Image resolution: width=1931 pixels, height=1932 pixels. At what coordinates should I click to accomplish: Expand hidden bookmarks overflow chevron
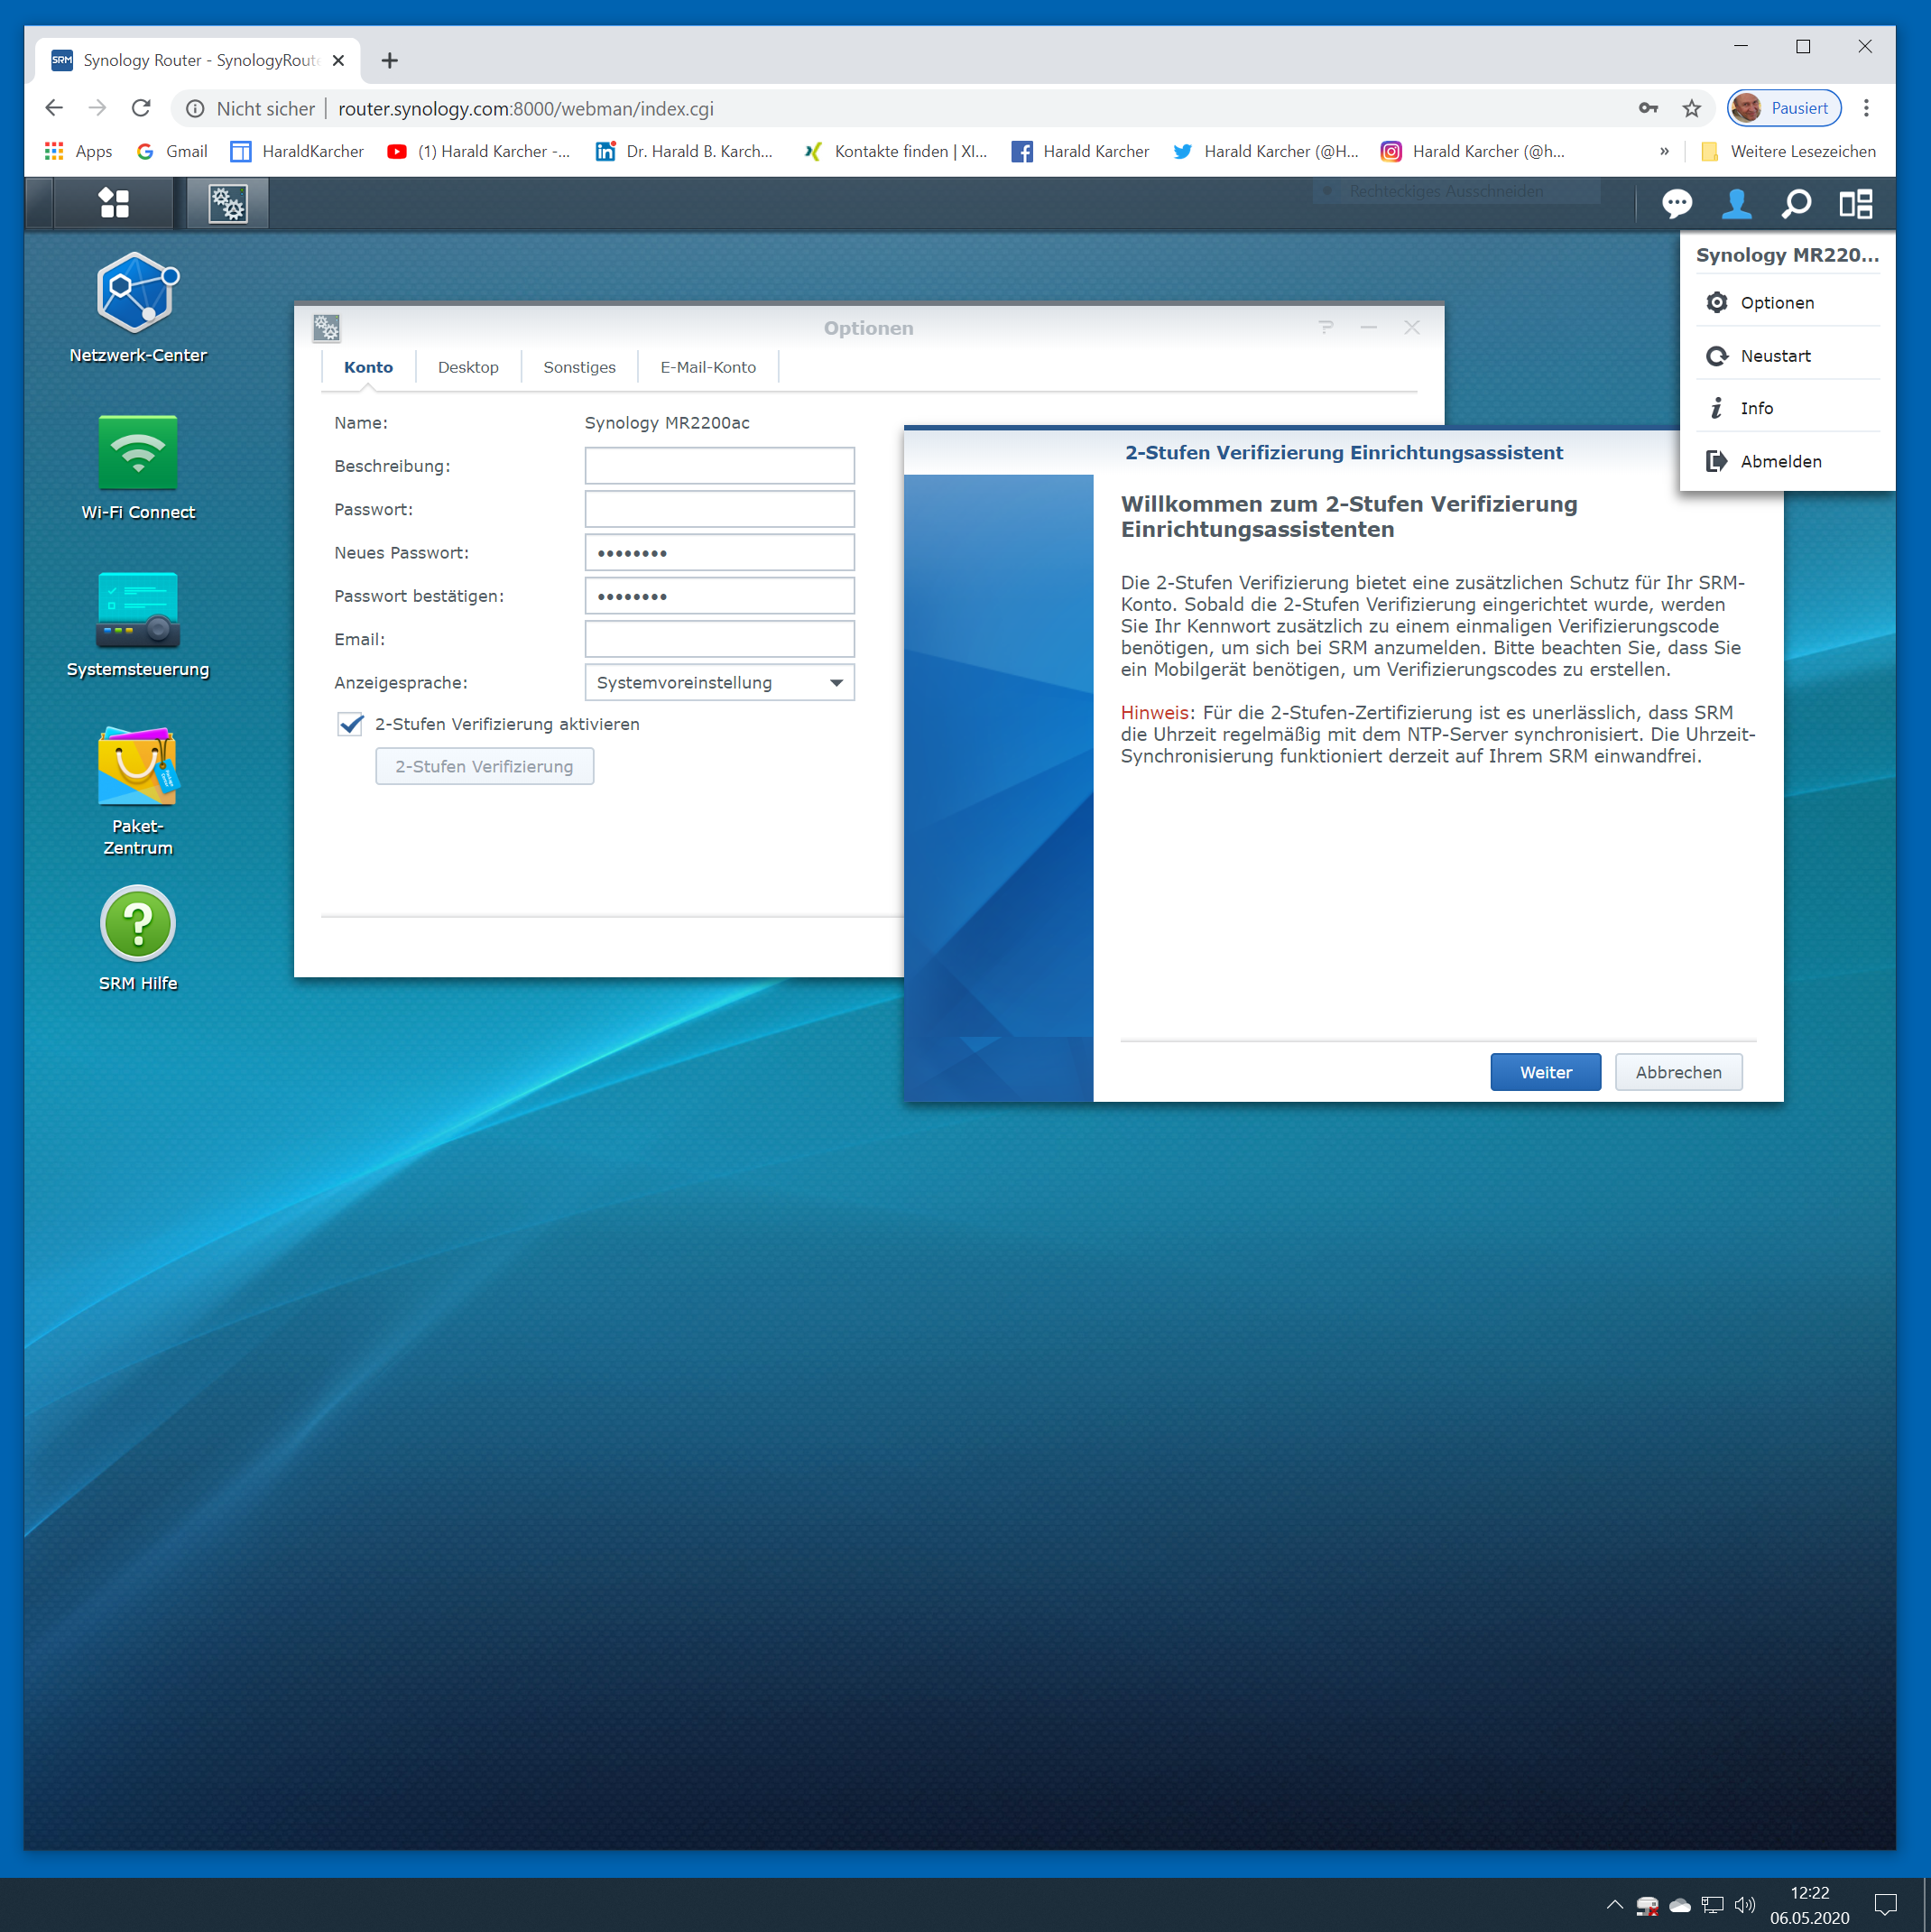pyautogui.click(x=1664, y=151)
